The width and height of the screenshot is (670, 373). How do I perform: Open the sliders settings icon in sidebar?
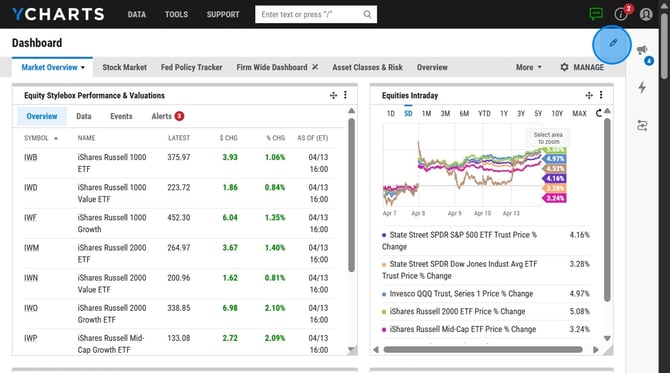[x=642, y=126]
